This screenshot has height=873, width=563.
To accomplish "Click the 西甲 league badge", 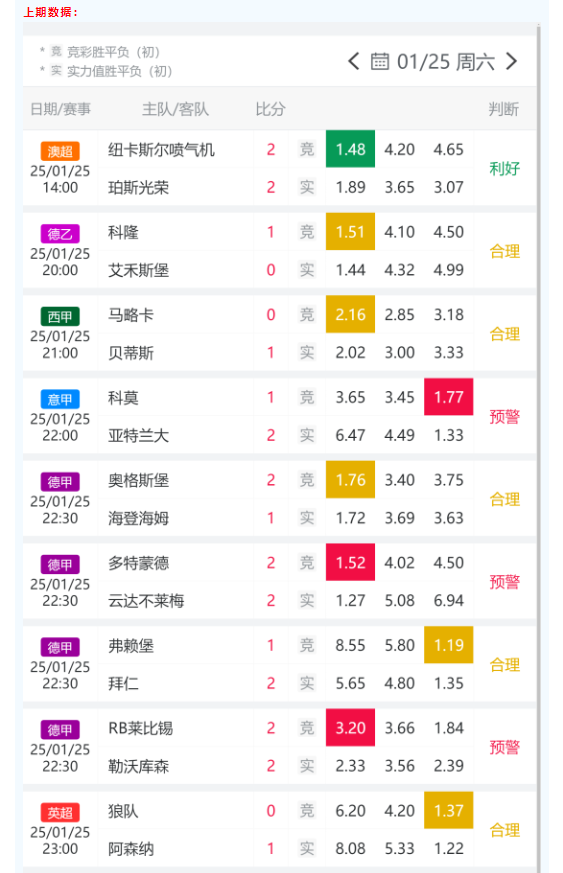I will coord(60,317).
